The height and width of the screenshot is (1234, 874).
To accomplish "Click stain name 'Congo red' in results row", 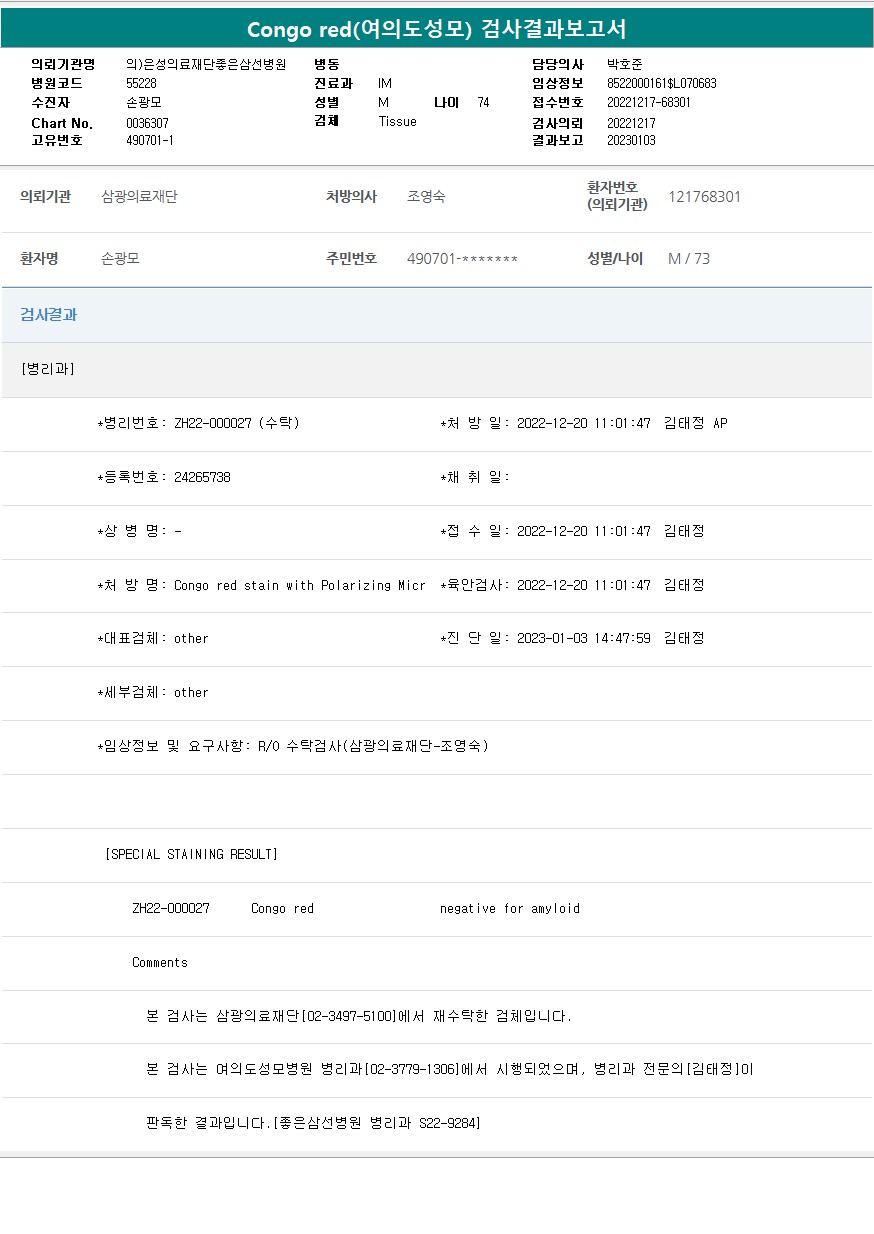I will coord(282,908).
